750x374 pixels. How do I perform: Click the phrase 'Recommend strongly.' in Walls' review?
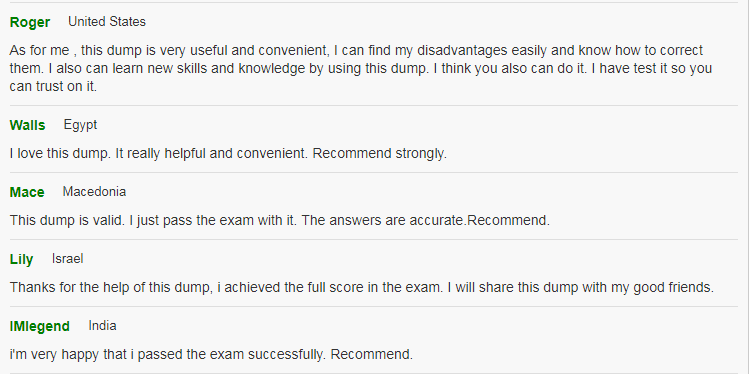(x=380, y=154)
